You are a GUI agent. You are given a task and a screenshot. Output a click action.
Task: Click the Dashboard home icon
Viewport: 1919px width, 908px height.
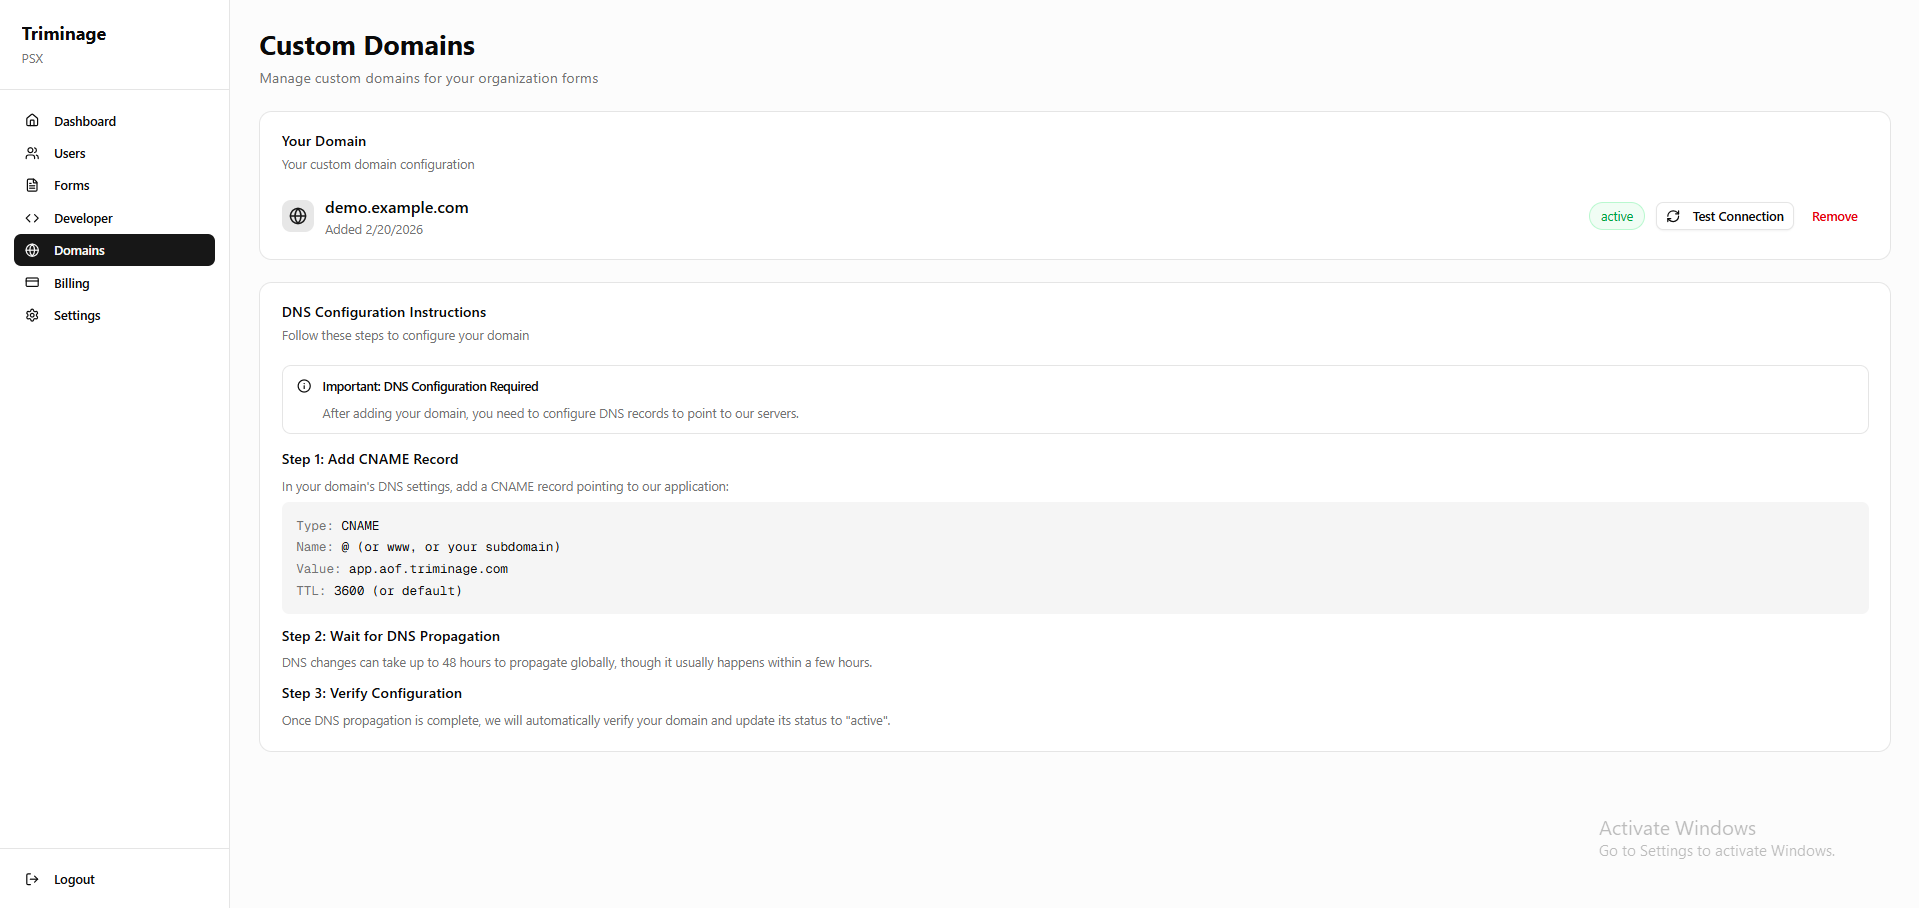coord(32,121)
